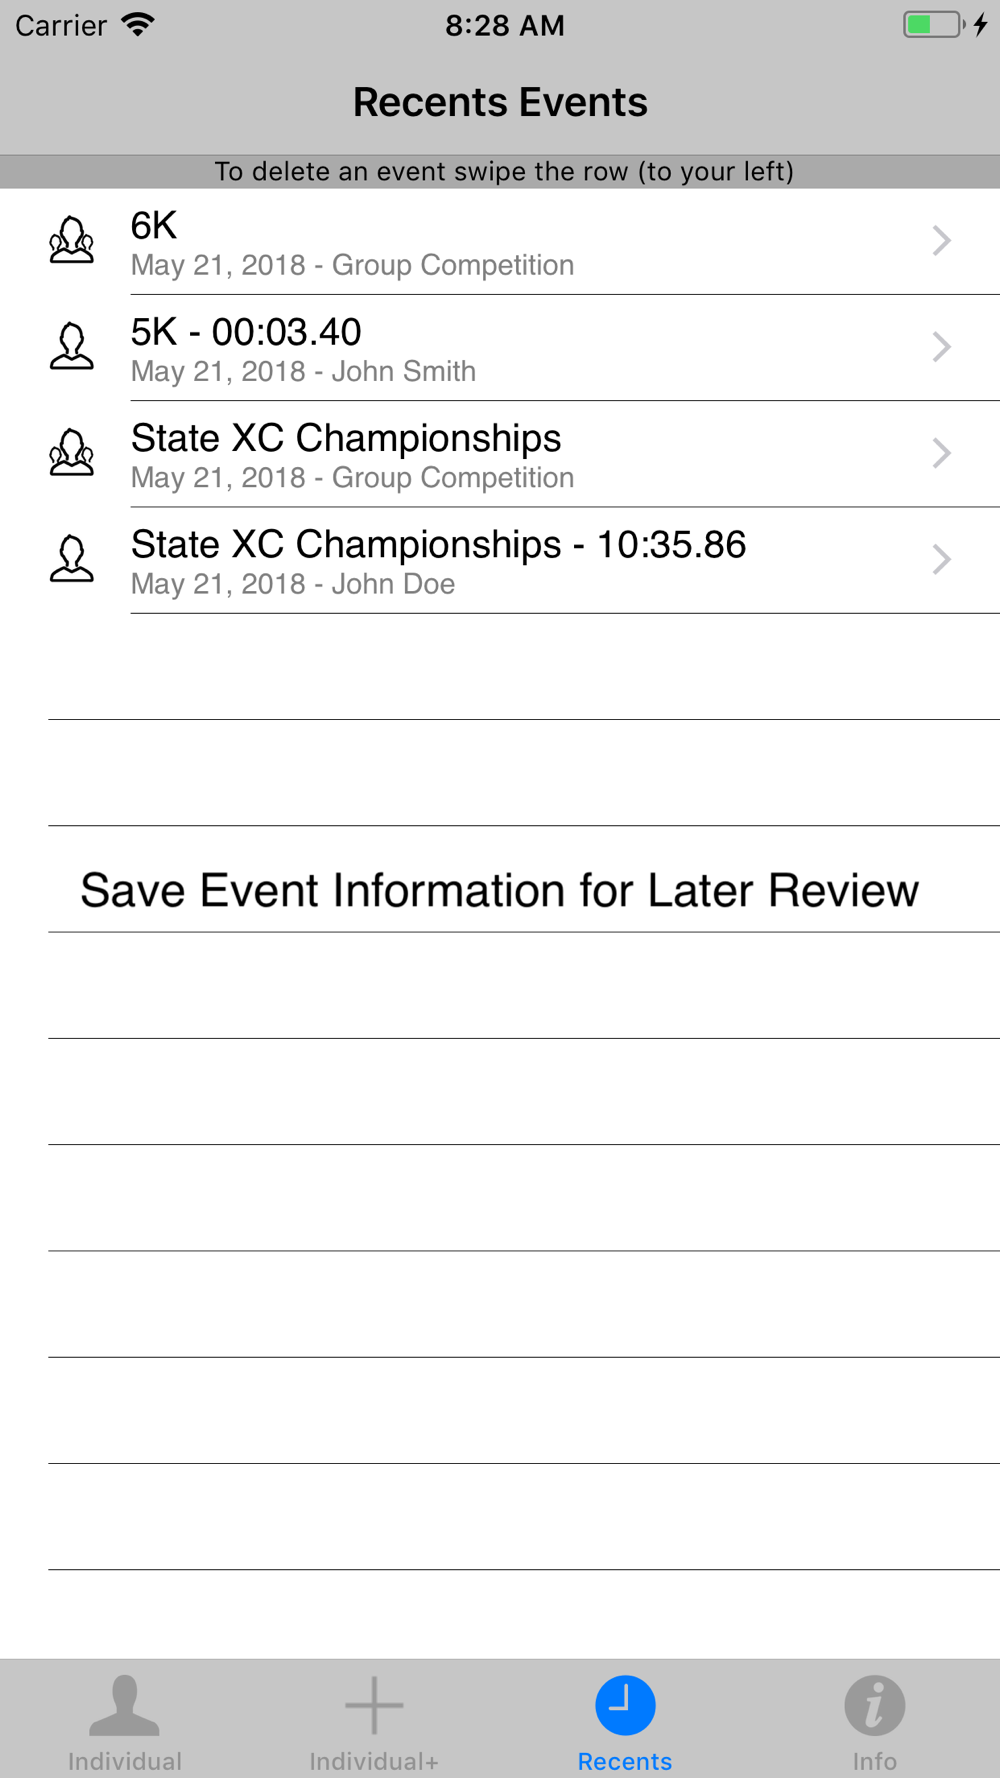Select the Individual+ plus icon
This screenshot has width=1000, height=1778.
click(374, 1705)
